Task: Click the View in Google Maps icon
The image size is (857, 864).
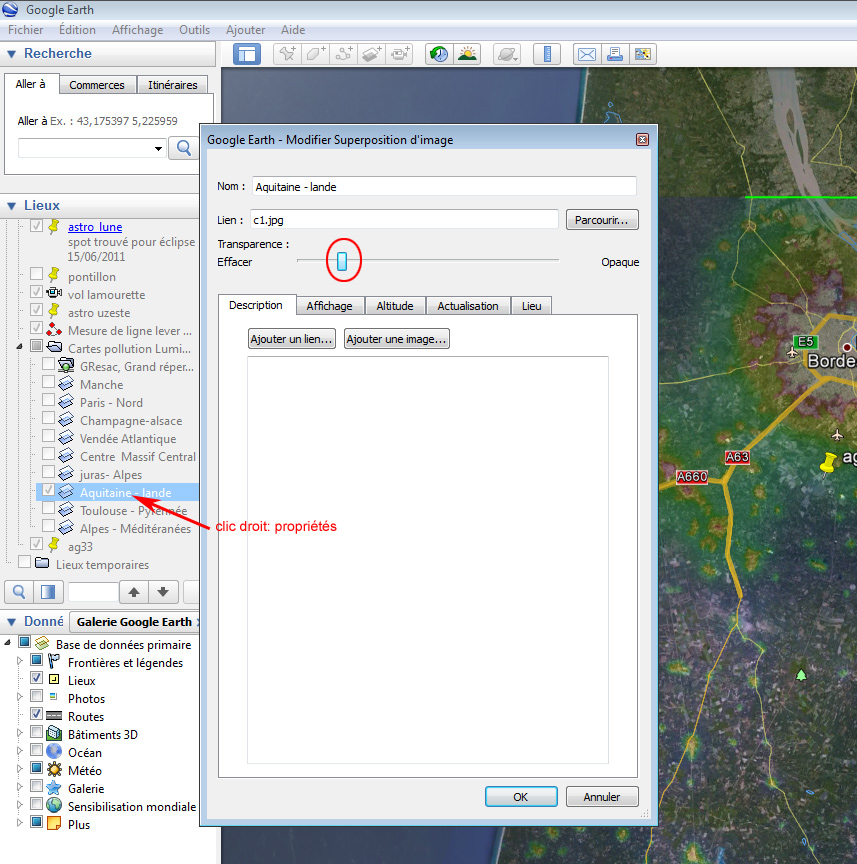Action: [643, 54]
